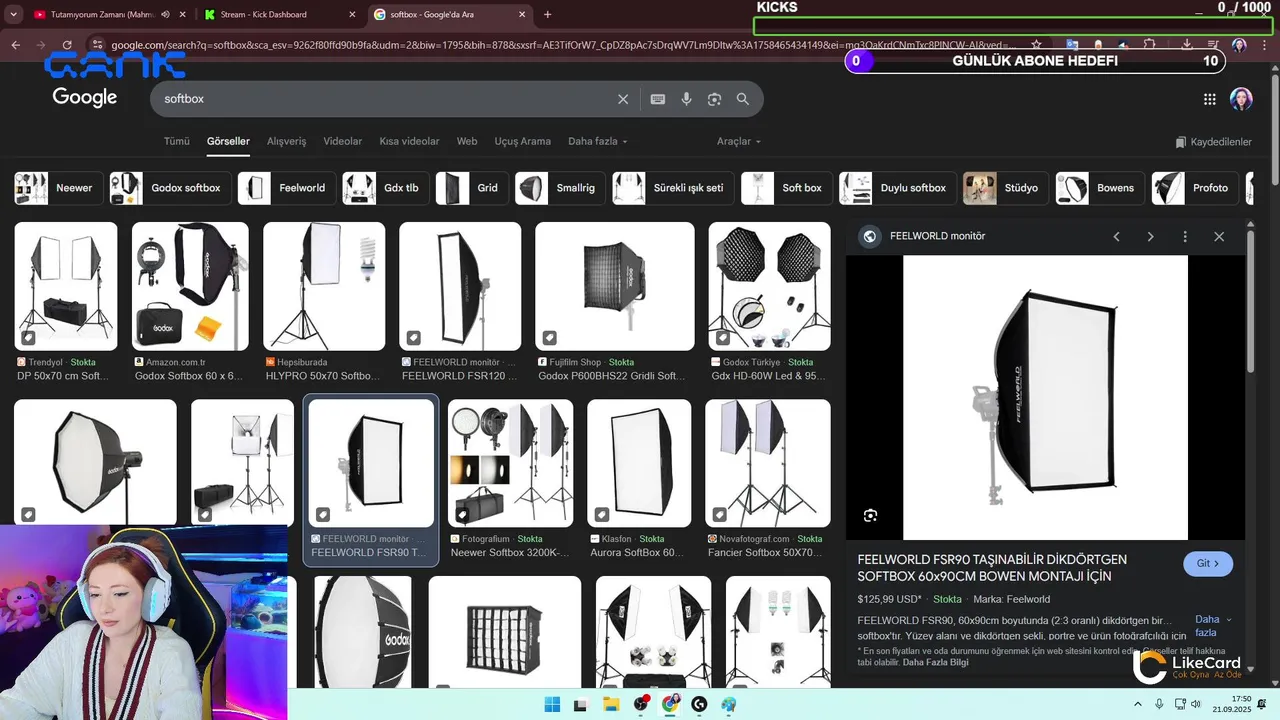Screen dimensions: 1280x720
Task: Show previous image in preview panel
Action: point(1116,237)
